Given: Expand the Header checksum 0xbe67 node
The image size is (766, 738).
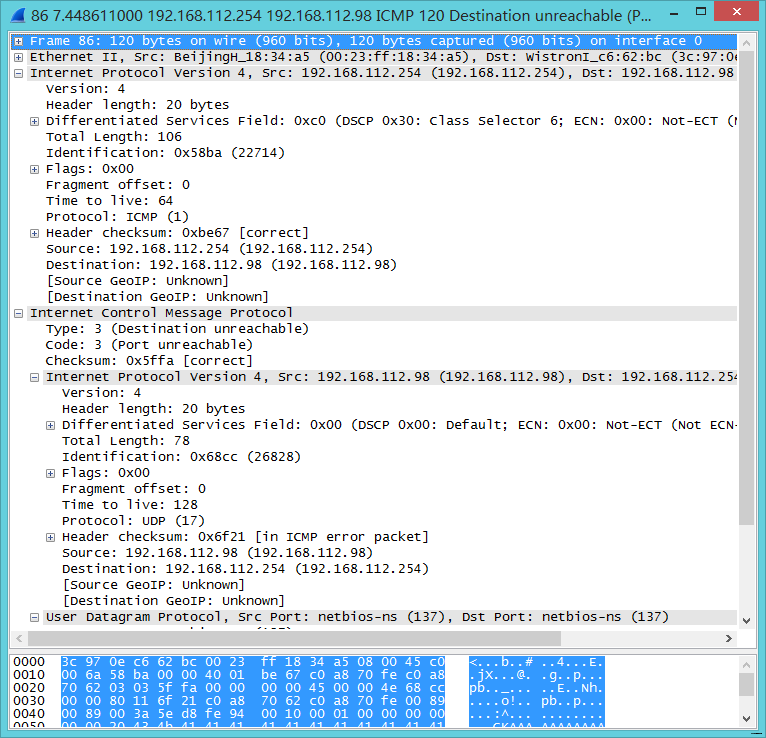Looking at the screenshot, I should [35, 233].
